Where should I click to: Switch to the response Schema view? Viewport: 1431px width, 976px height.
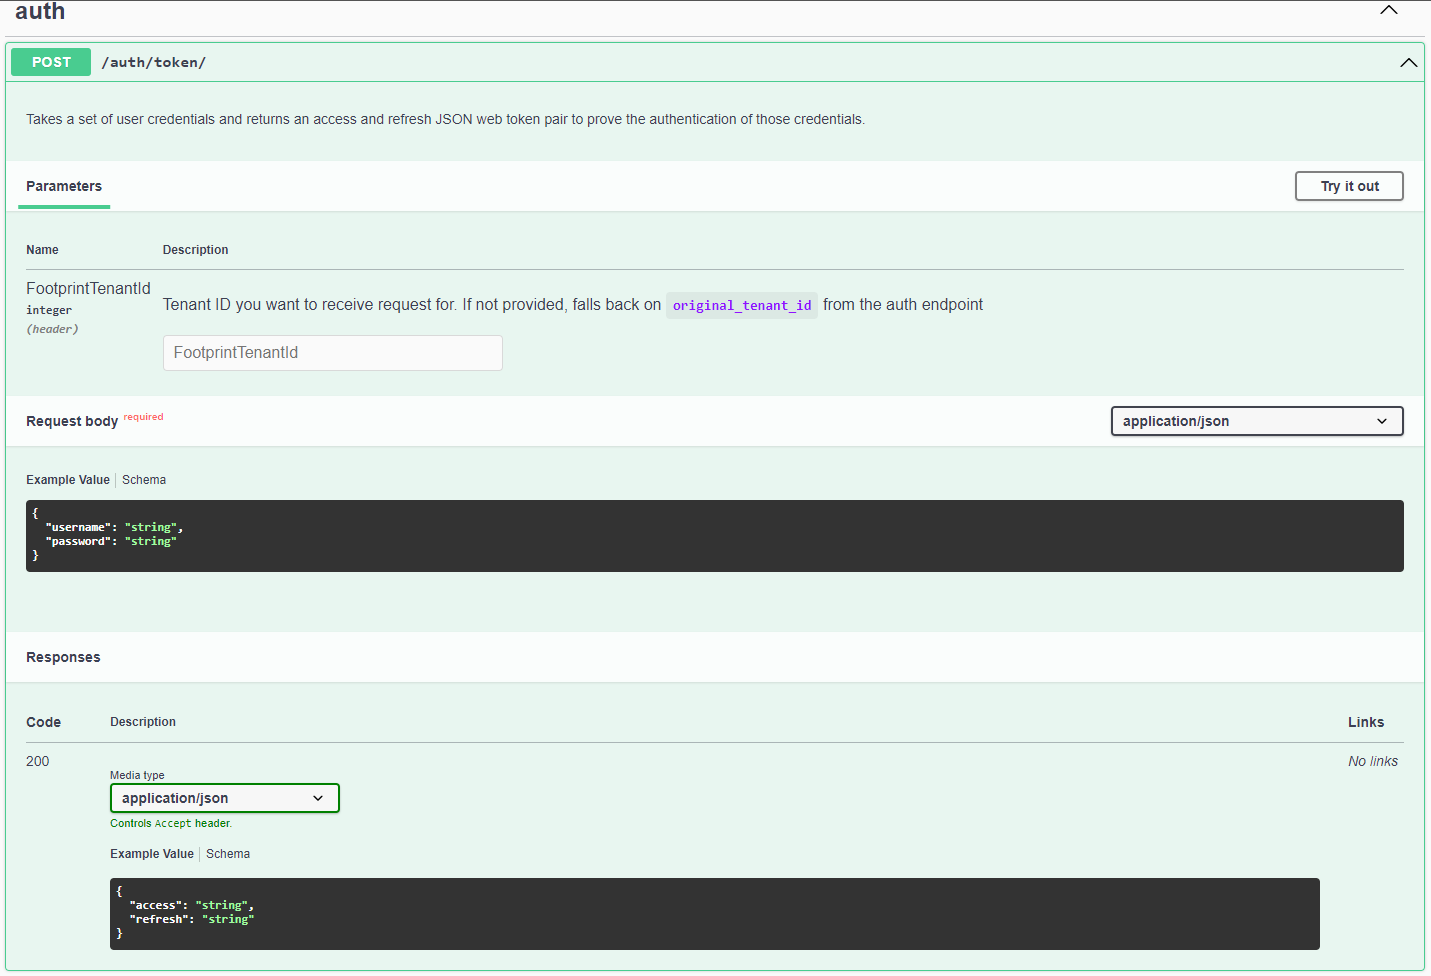pos(228,854)
